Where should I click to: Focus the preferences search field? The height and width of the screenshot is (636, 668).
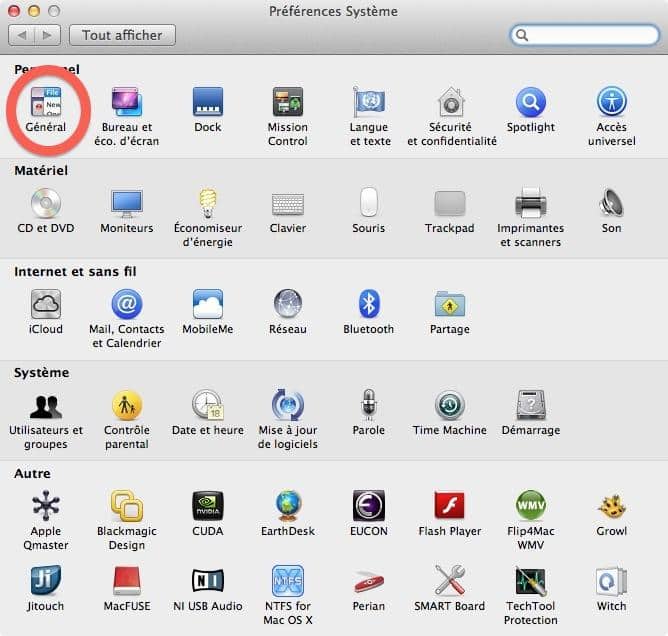584,35
